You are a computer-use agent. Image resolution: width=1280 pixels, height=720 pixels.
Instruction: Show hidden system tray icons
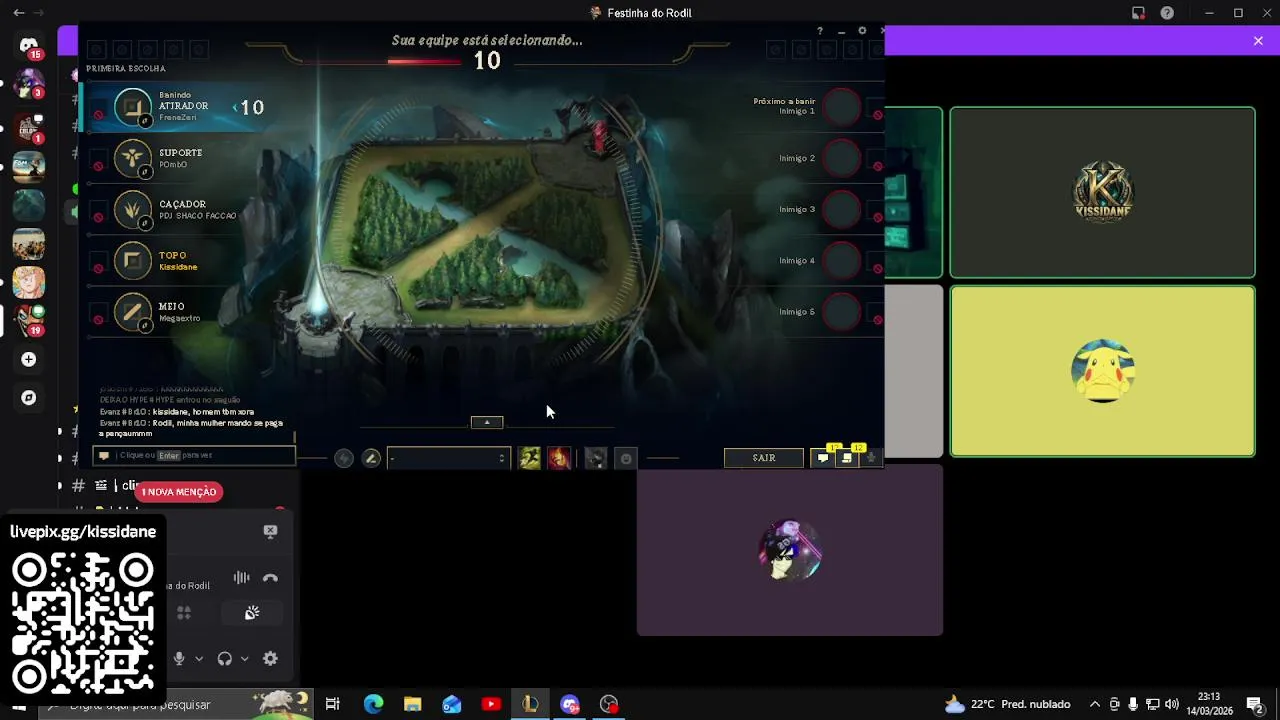point(1094,704)
